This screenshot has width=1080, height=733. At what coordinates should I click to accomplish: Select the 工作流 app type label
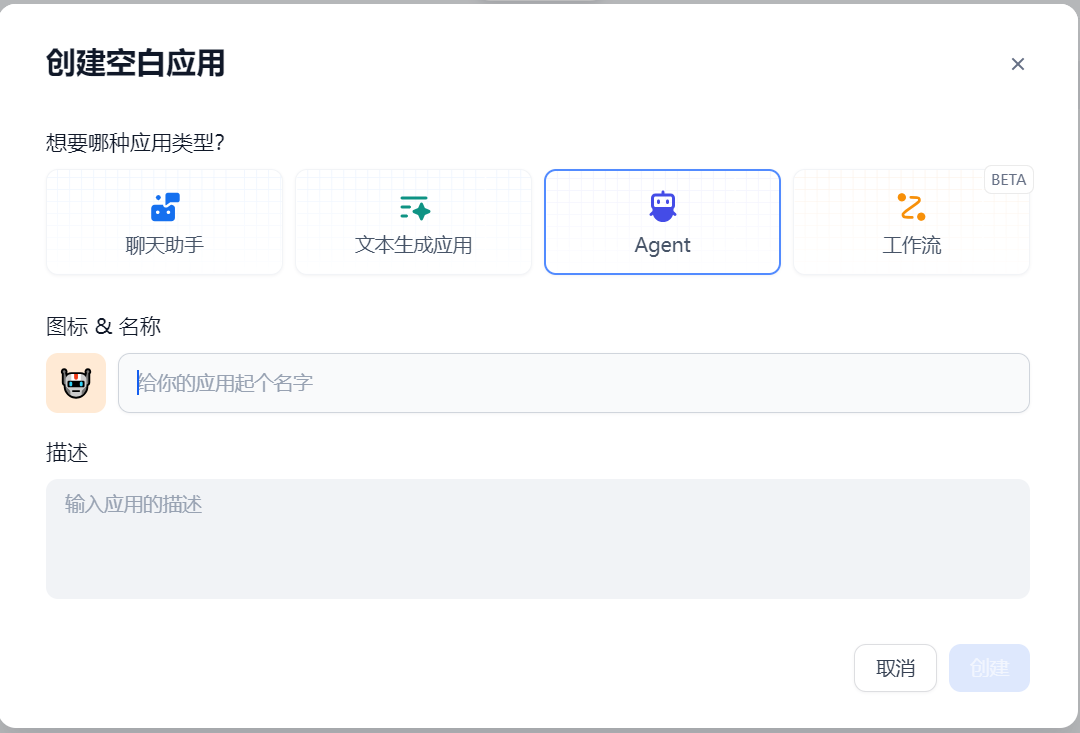911,246
